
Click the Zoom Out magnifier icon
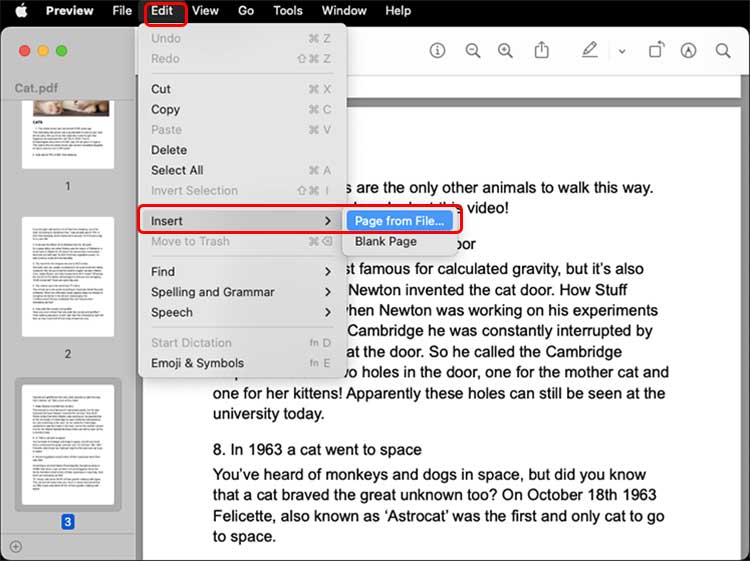[x=473, y=50]
